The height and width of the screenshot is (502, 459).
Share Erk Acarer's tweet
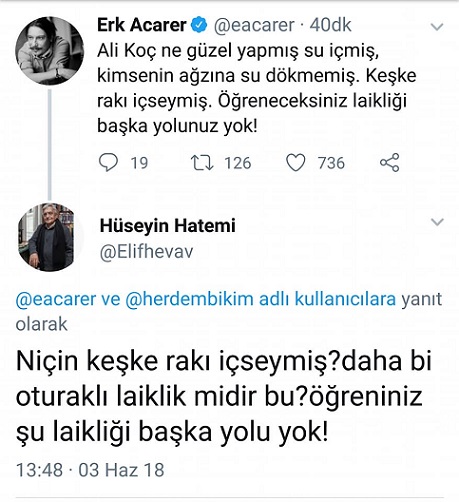(x=390, y=163)
